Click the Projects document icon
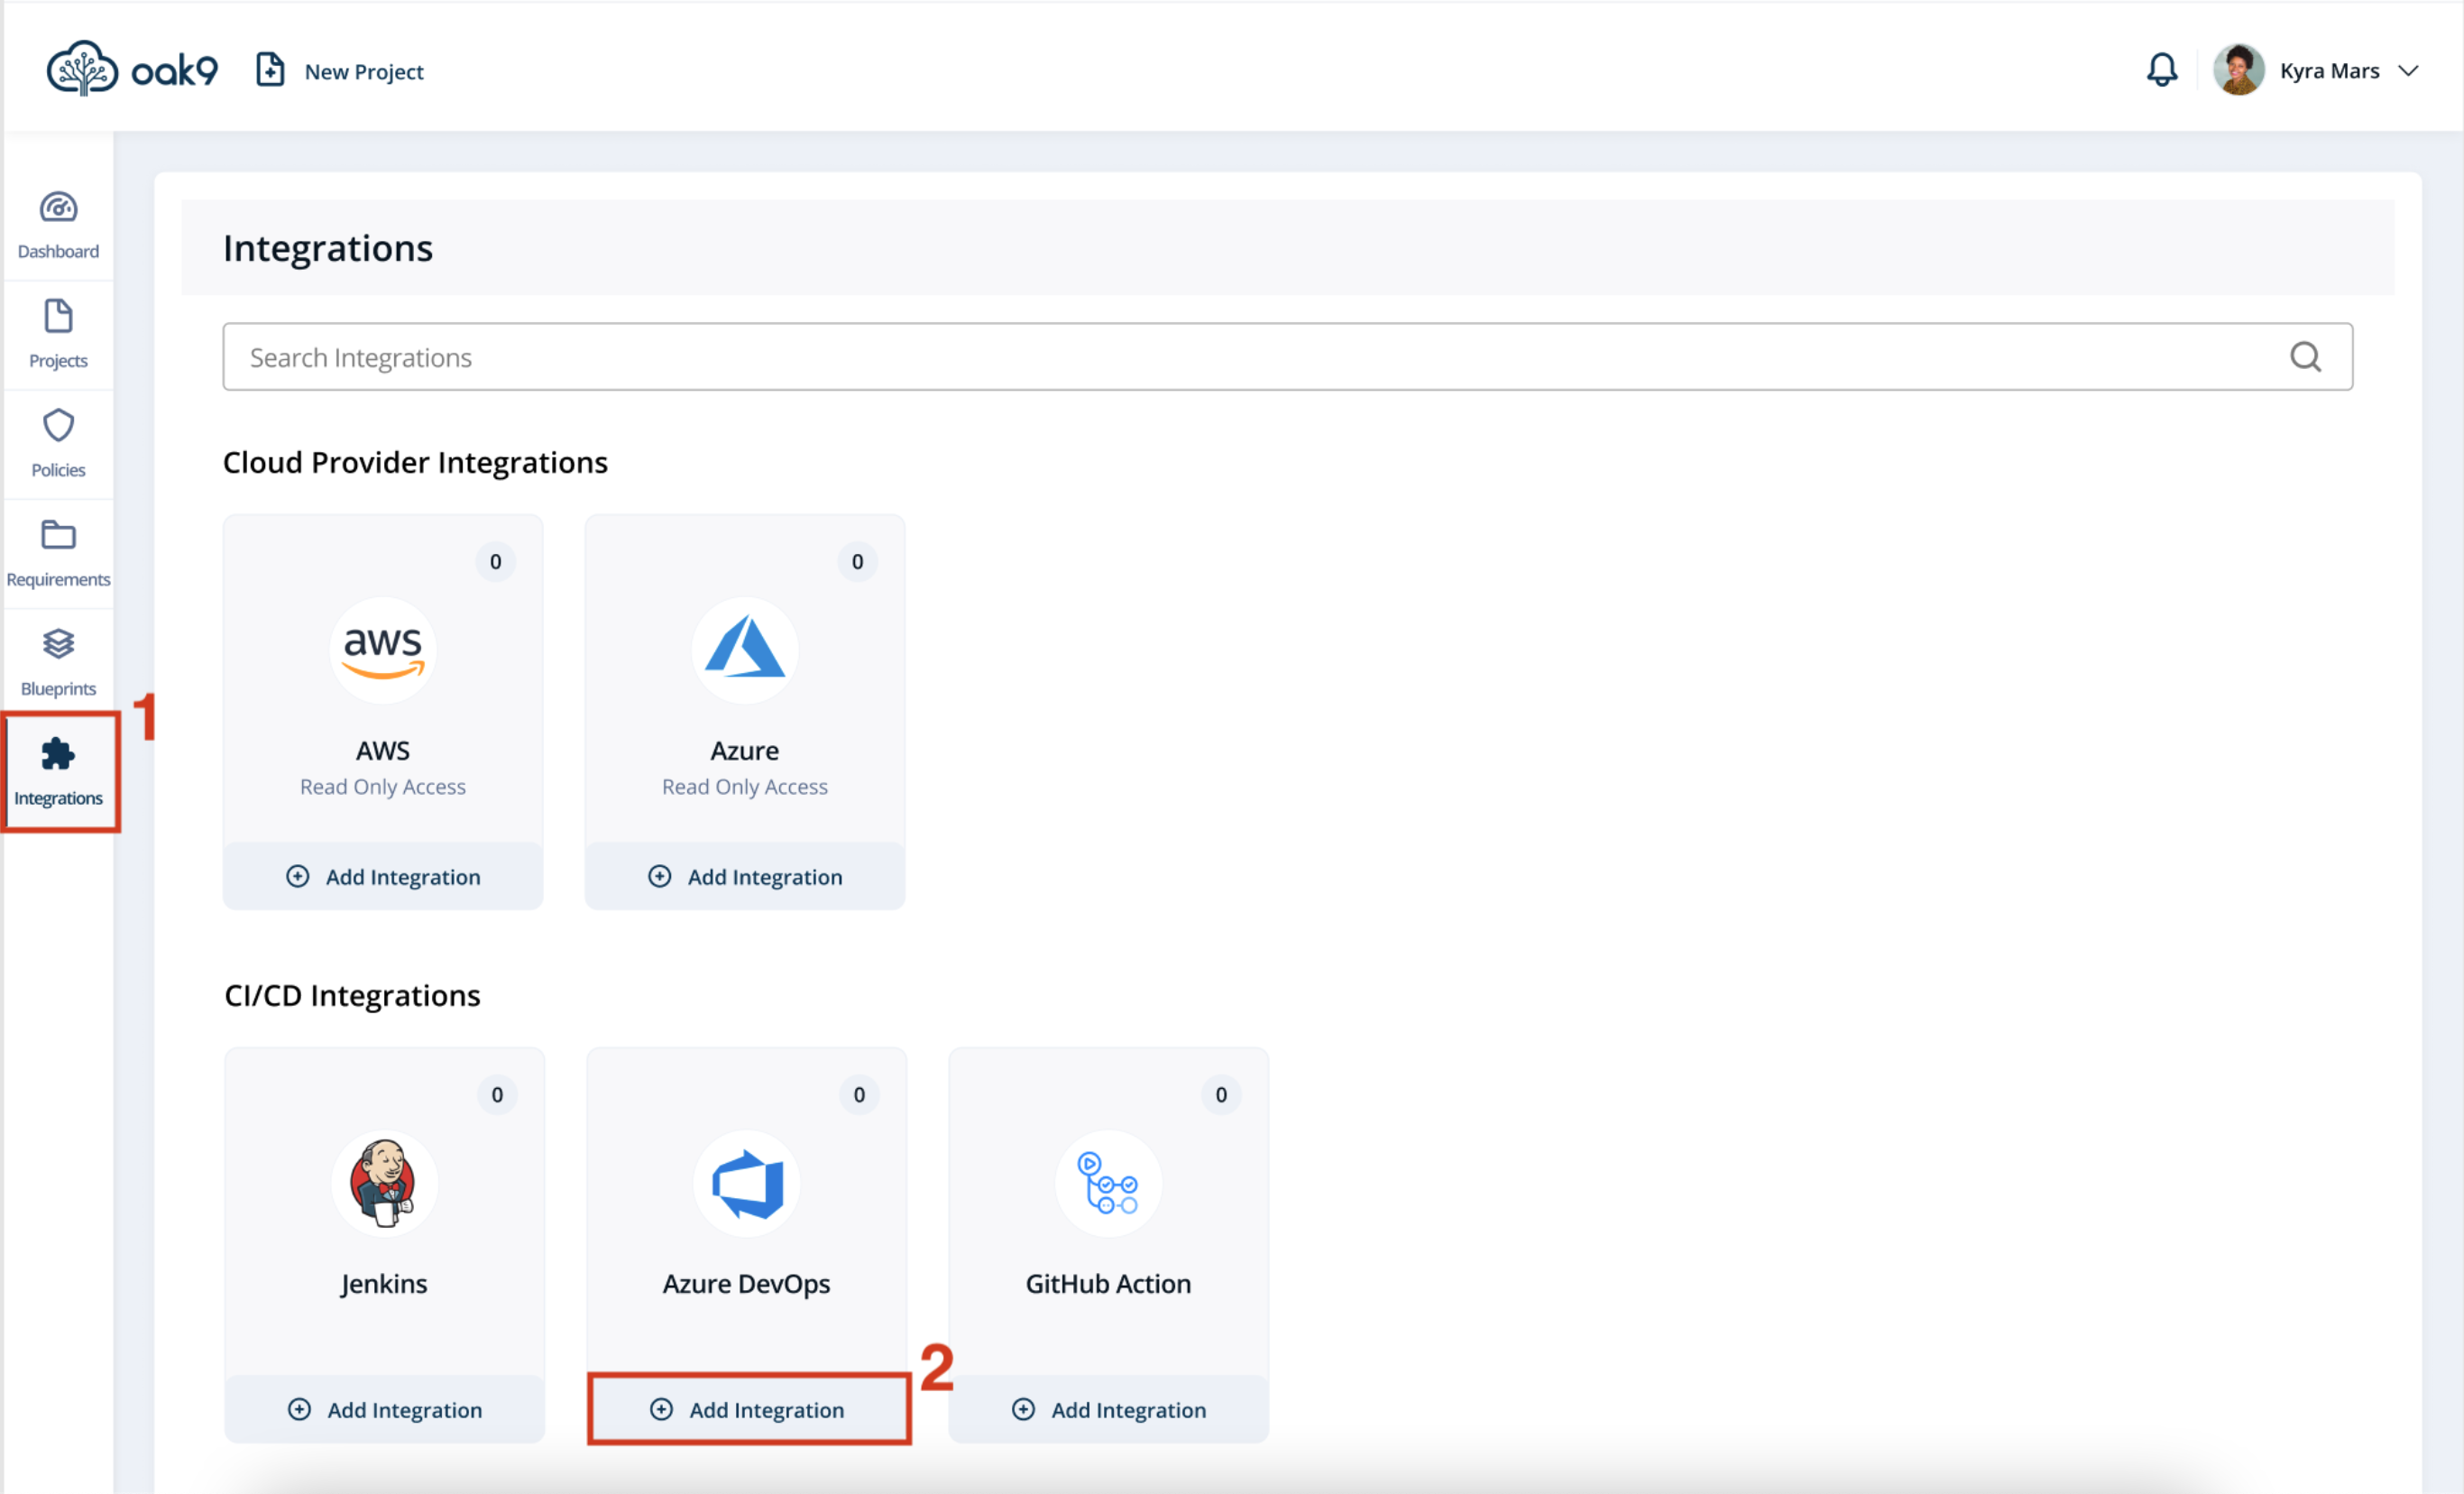This screenshot has height=1494, width=2464. 58,316
